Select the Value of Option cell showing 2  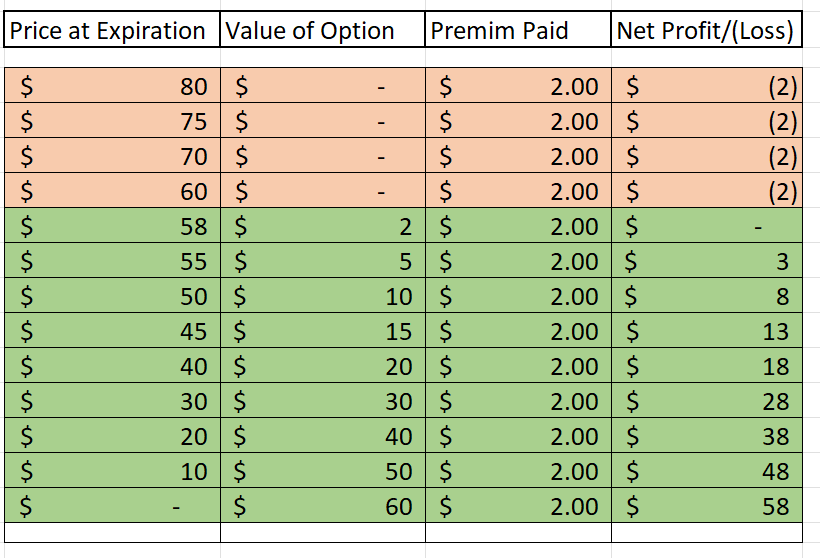tap(322, 227)
